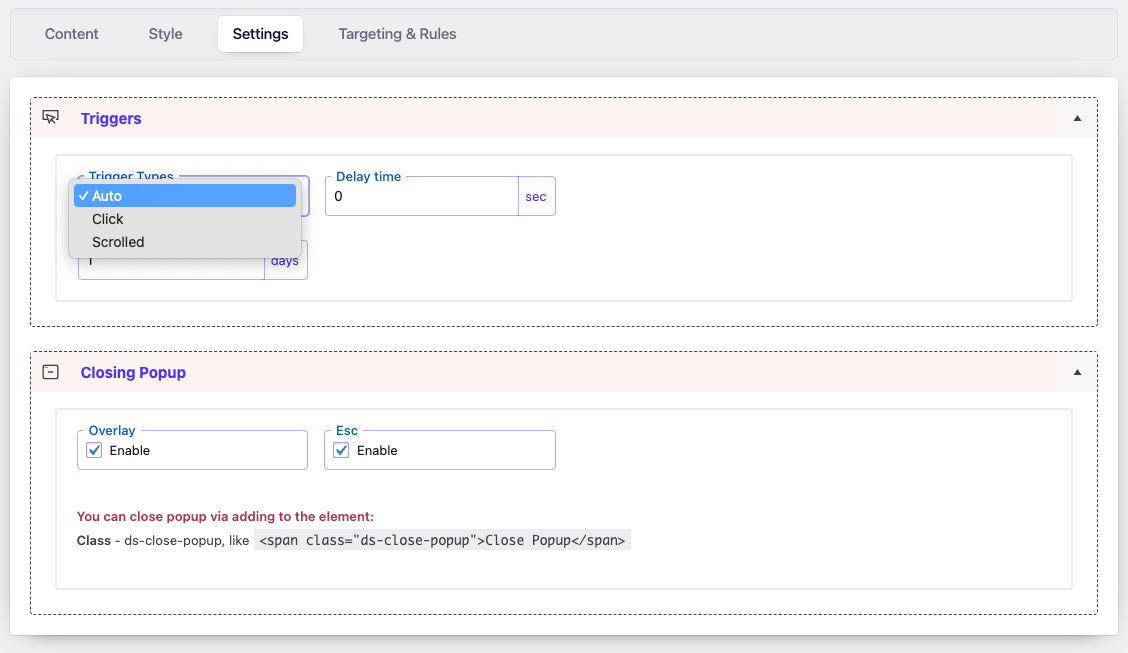
Task: Click the Overlay field label
Action: [112, 431]
